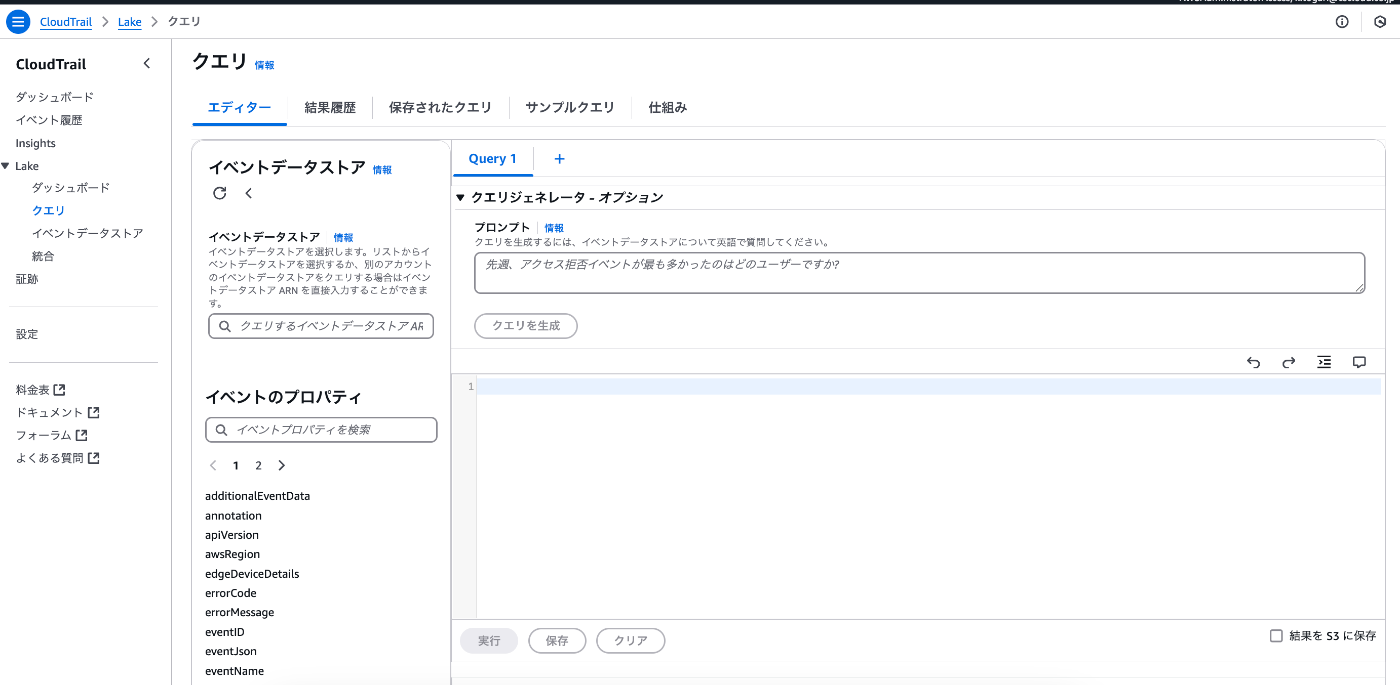Open 設定 in the sidebar
This screenshot has width=1400, height=685.
point(27,334)
